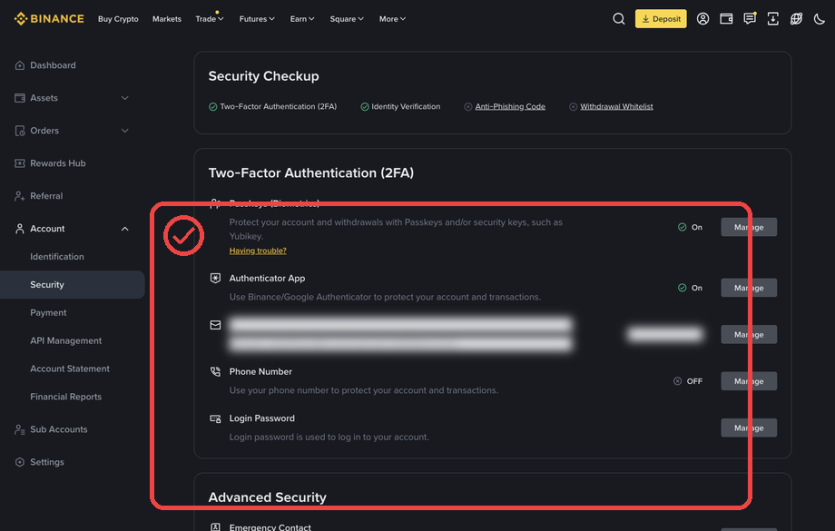Click the Settings gear icon in sidebar
The image size is (835, 531).
20,462
